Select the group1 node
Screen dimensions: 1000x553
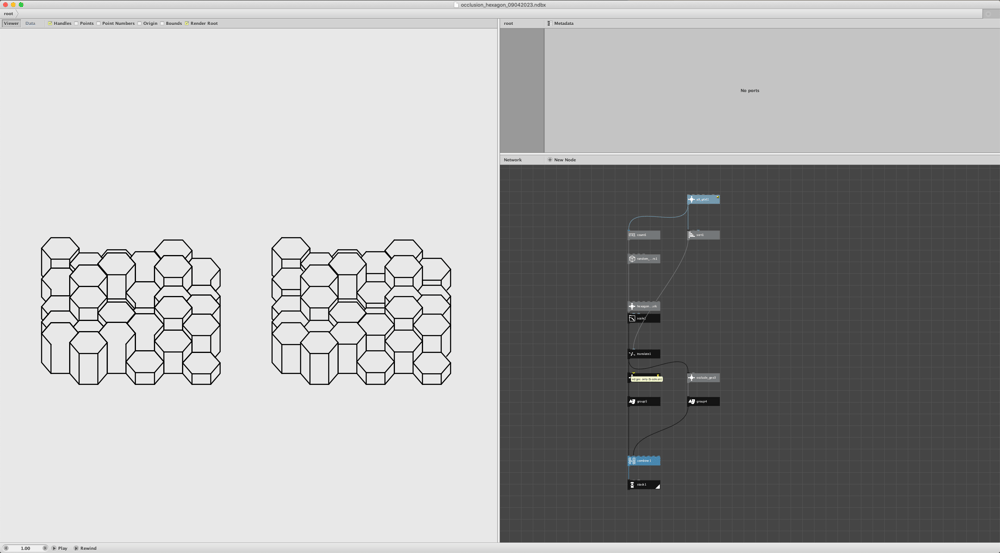[x=643, y=401]
